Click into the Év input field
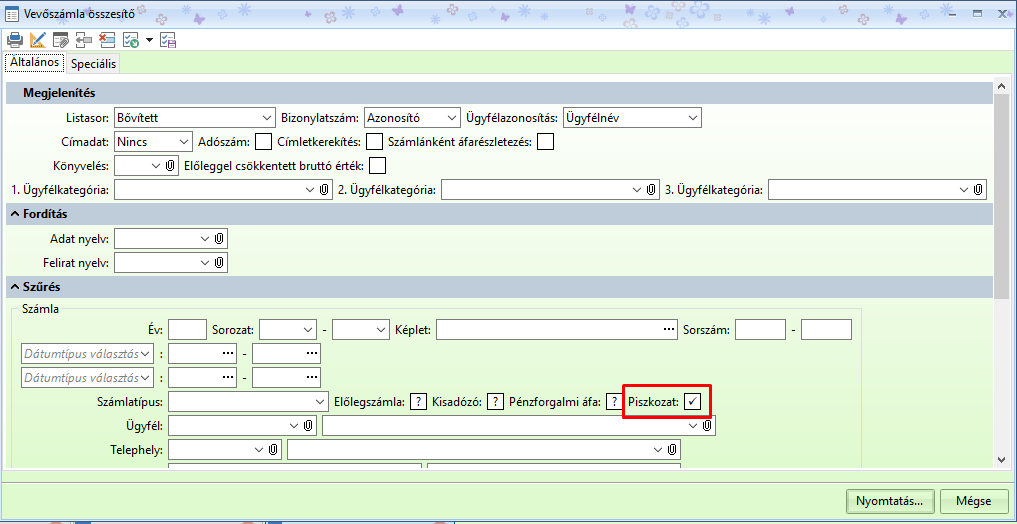This screenshot has height=524, width=1017. pos(187,329)
